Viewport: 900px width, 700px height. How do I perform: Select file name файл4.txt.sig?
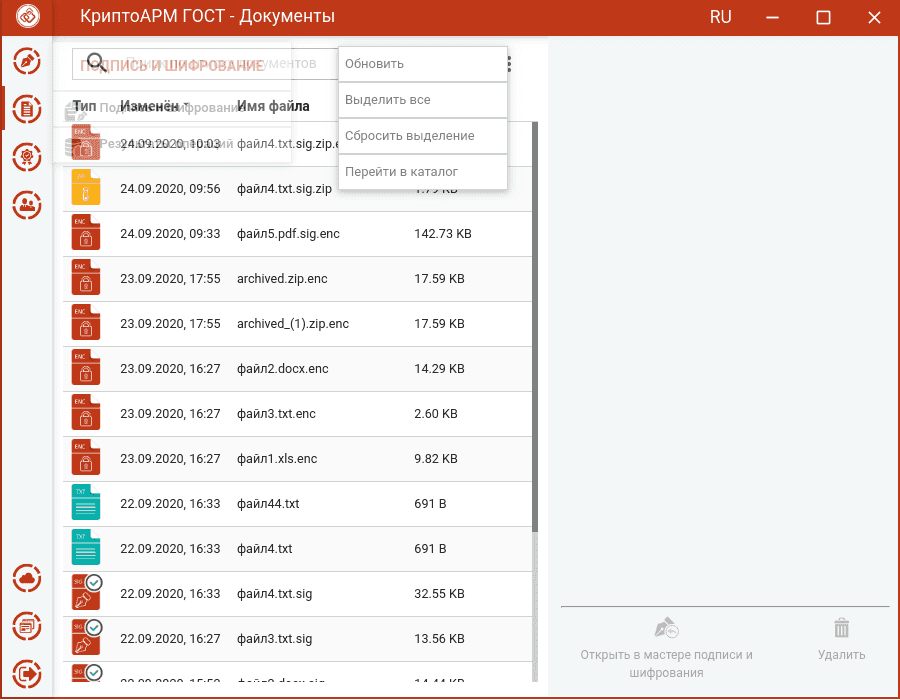pos(274,593)
